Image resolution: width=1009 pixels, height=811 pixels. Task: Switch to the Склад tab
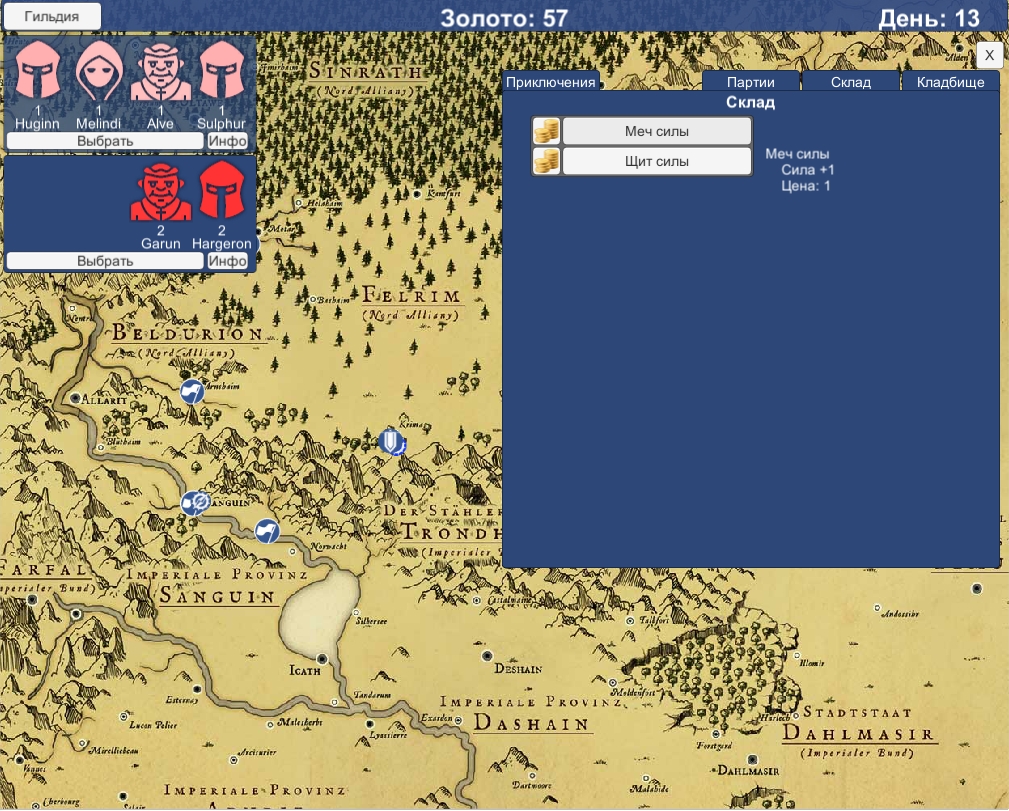pos(851,82)
